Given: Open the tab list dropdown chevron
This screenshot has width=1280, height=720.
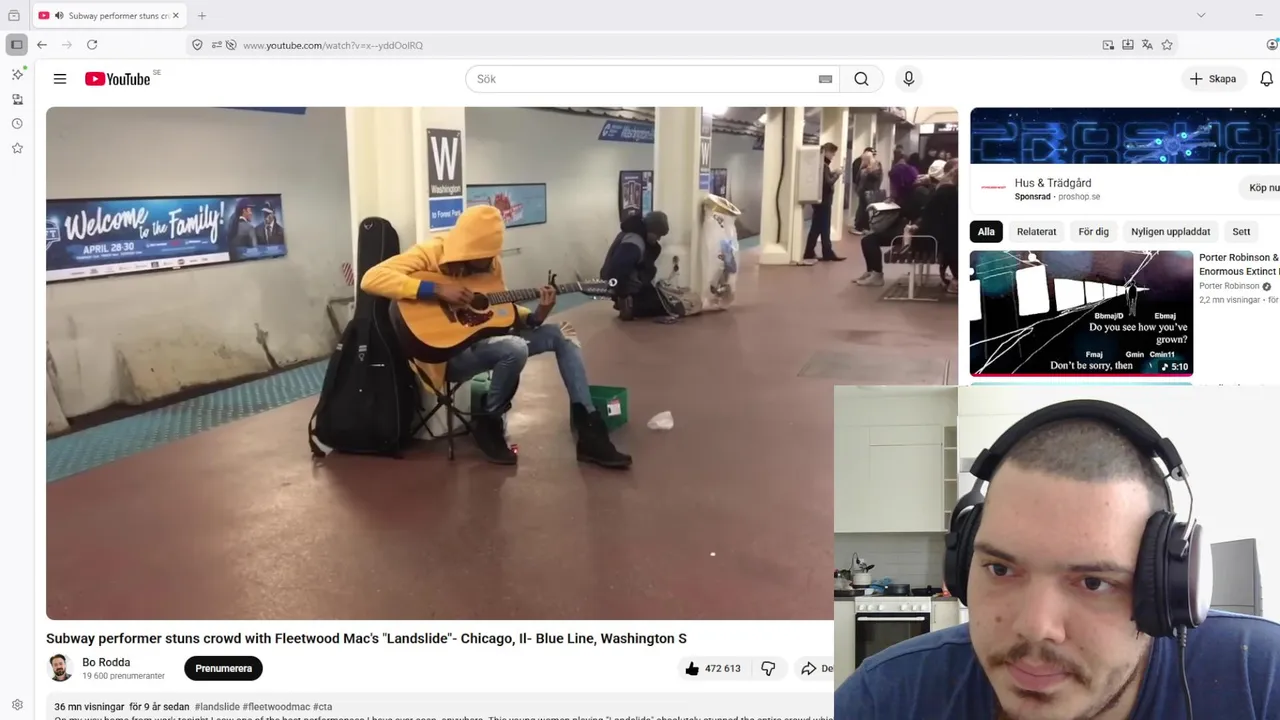Looking at the screenshot, I should [1201, 15].
